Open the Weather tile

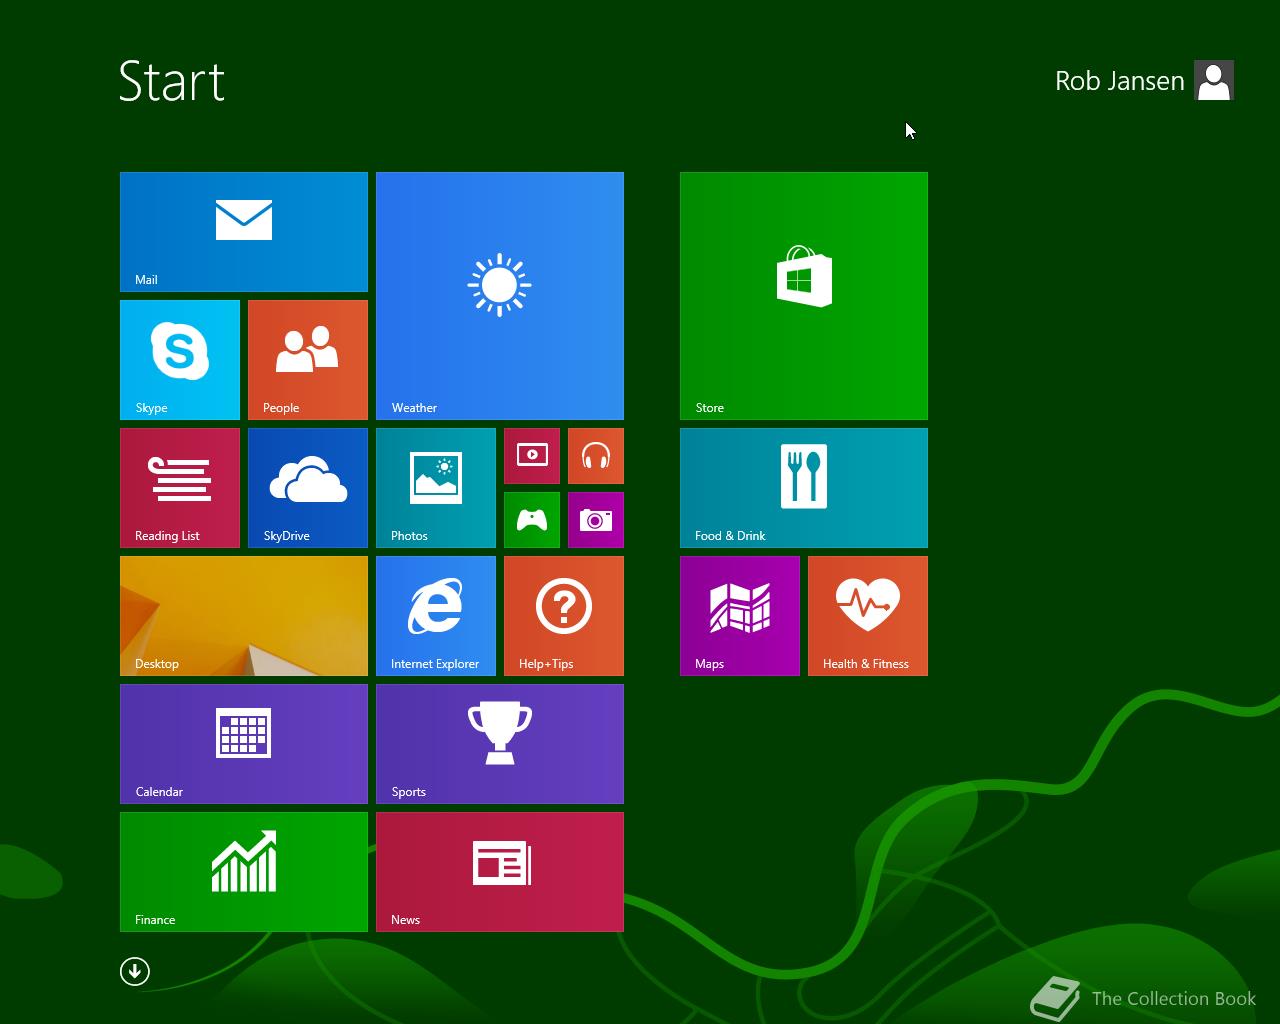(x=500, y=296)
